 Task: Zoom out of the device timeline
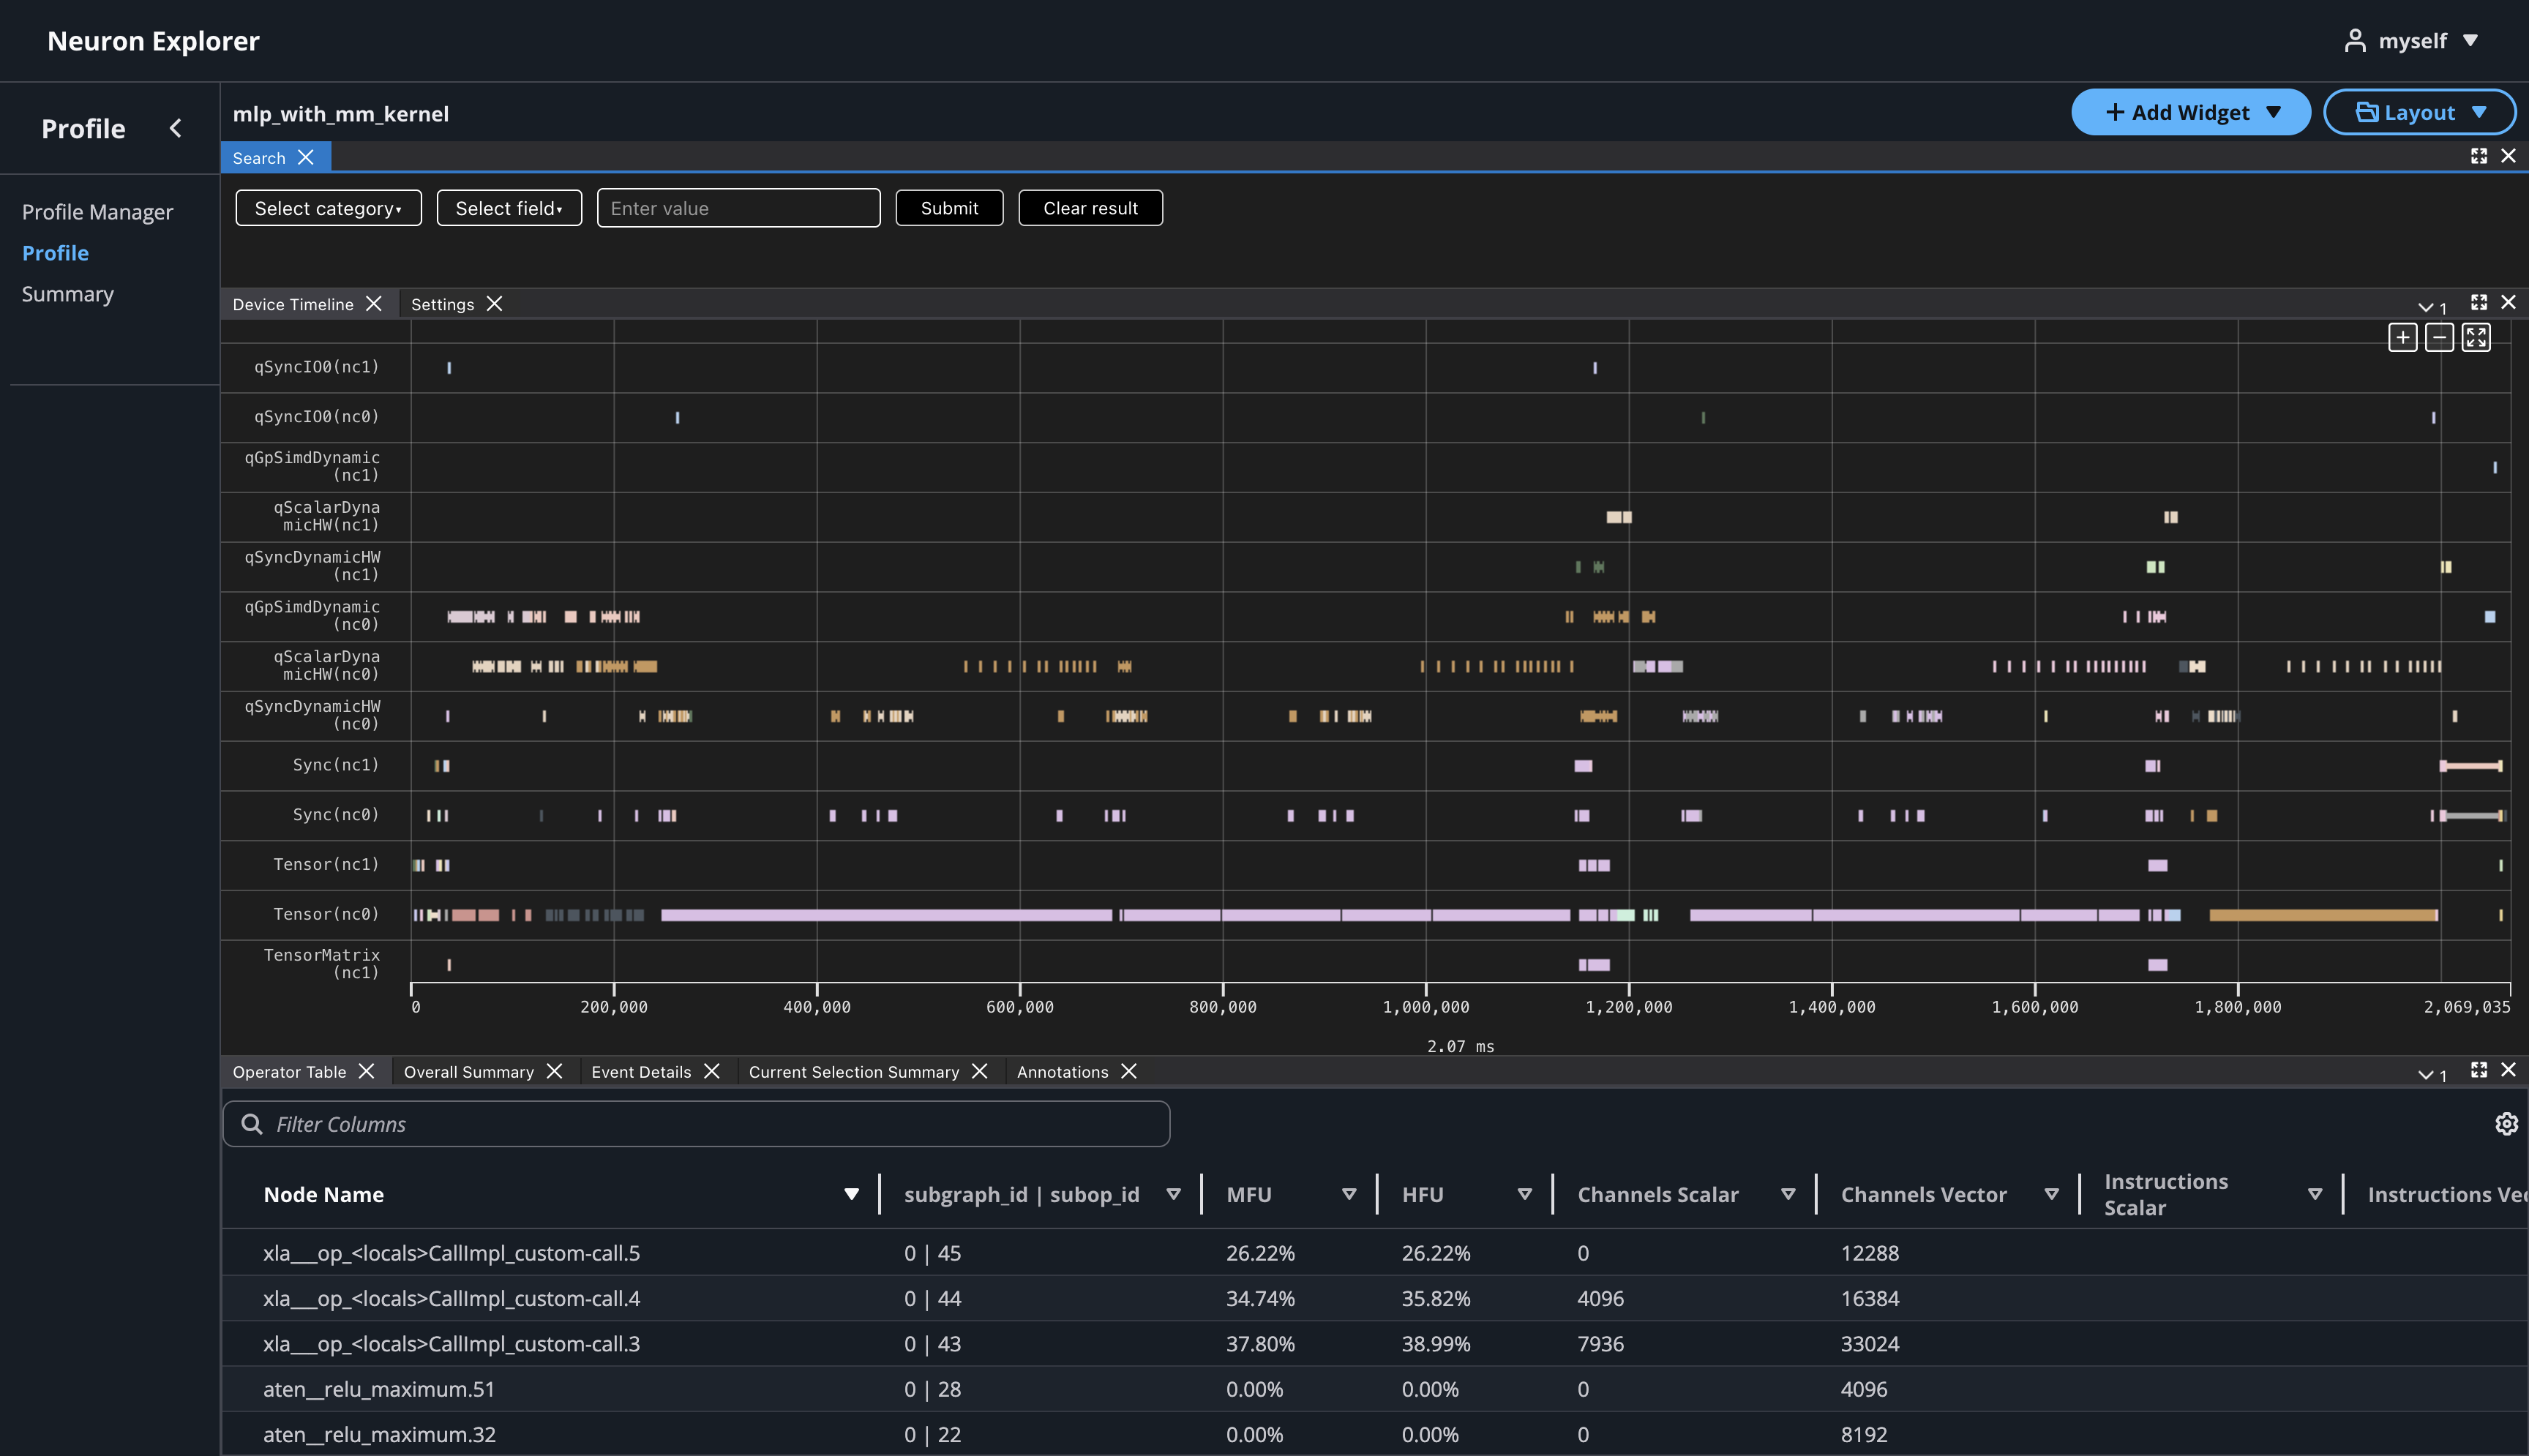coord(2439,337)
